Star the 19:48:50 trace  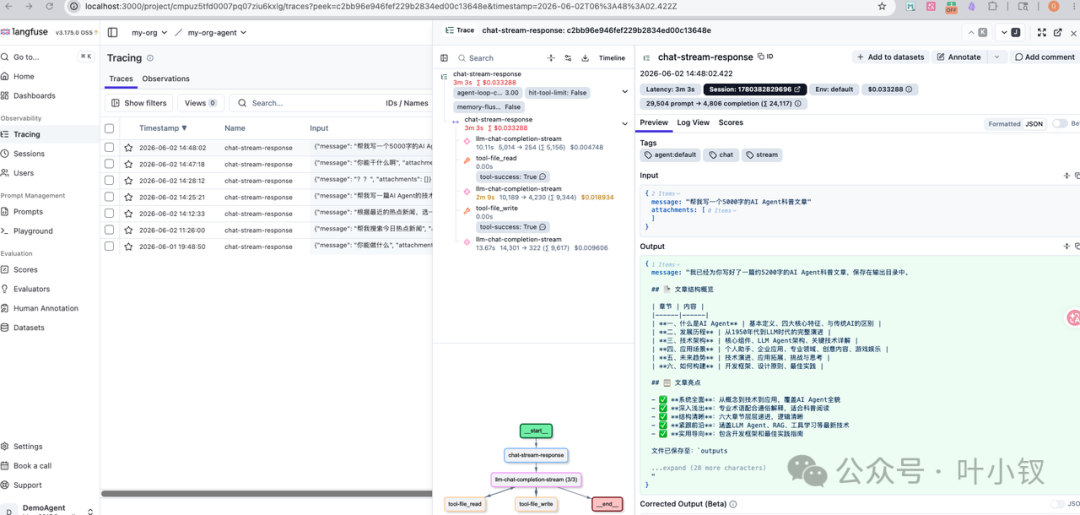(128, 246)
